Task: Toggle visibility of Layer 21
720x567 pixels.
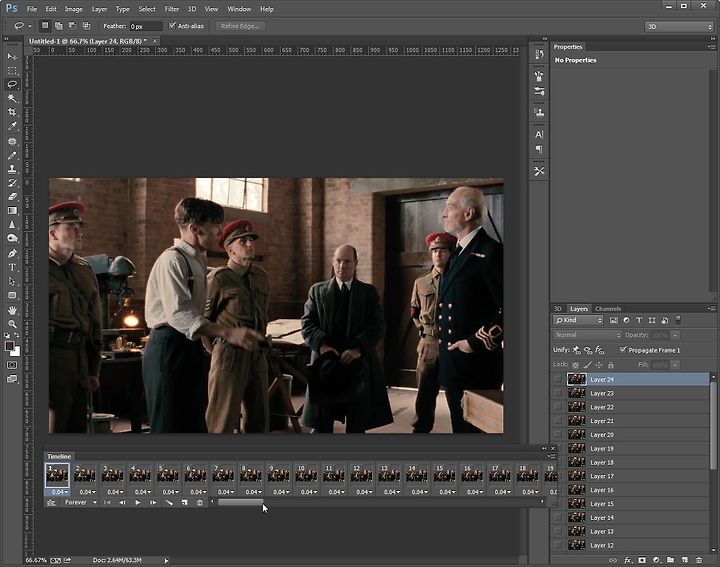Action: pos(558,421)
